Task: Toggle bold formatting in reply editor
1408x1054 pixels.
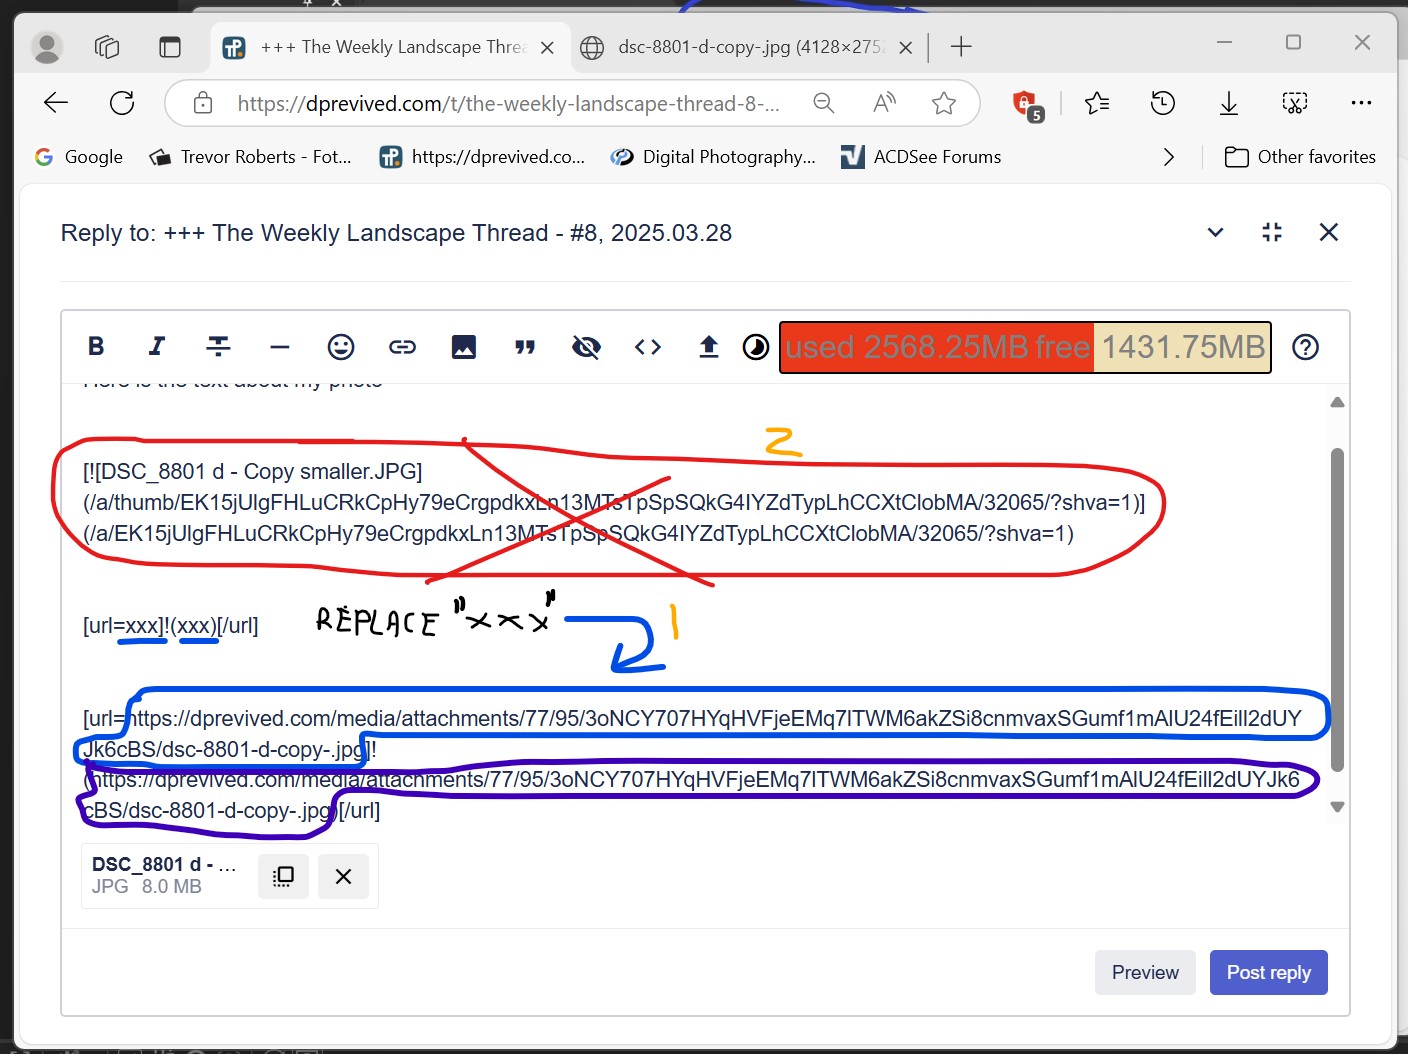Action: pyautogui.click(x=96, y=346)
